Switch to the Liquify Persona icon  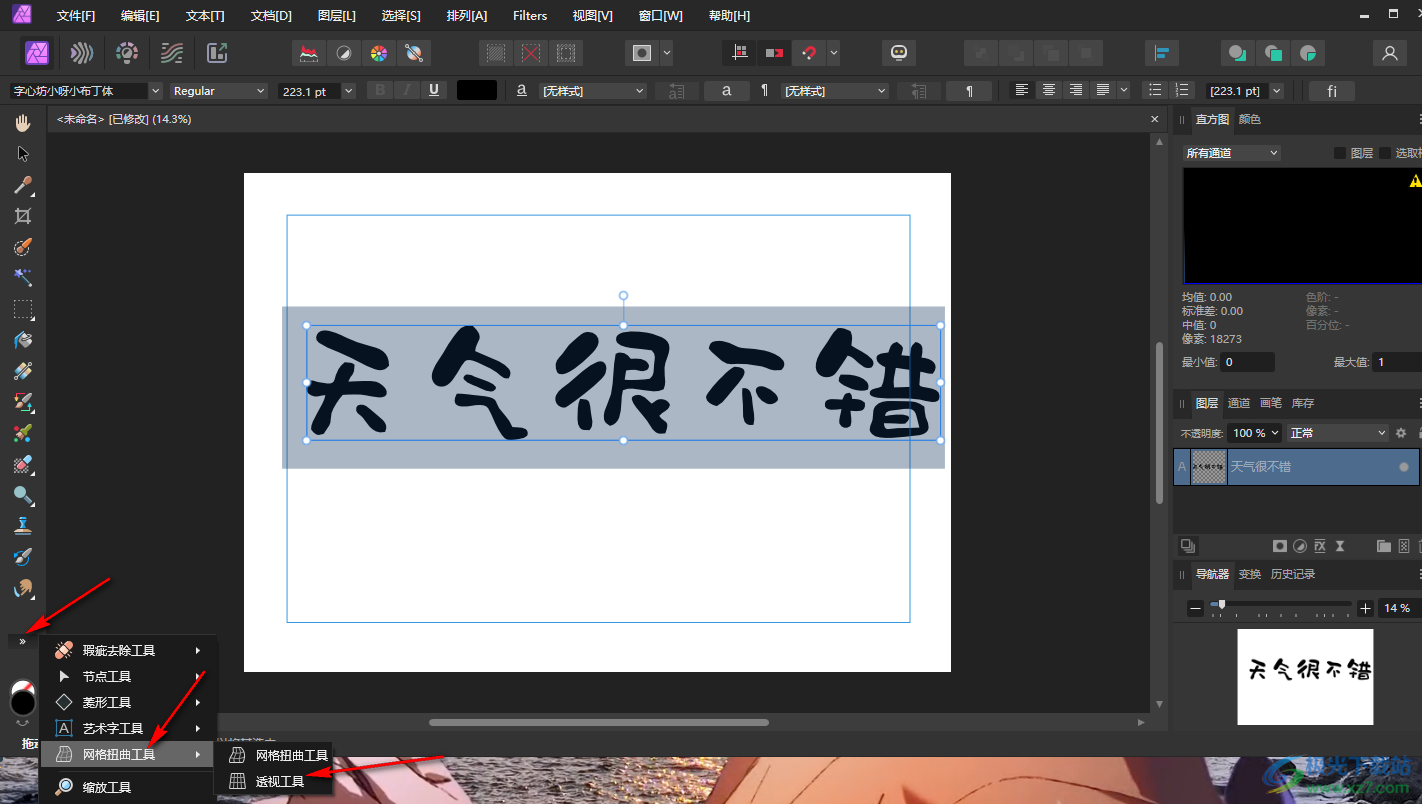click(82, 53)
